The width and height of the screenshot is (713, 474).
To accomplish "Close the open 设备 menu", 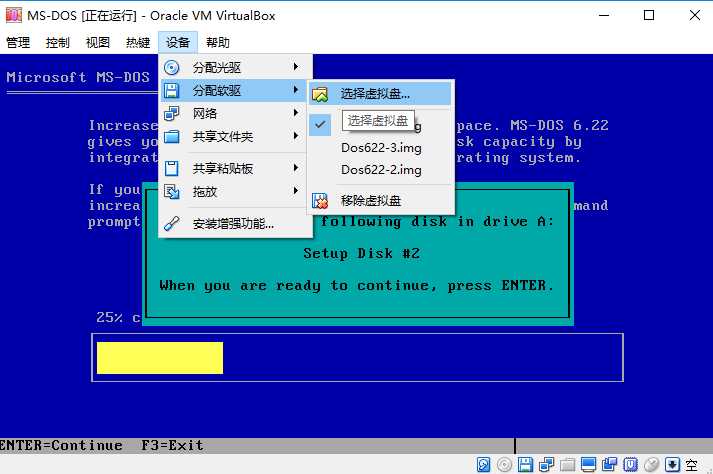I will (x=178, y=43).
